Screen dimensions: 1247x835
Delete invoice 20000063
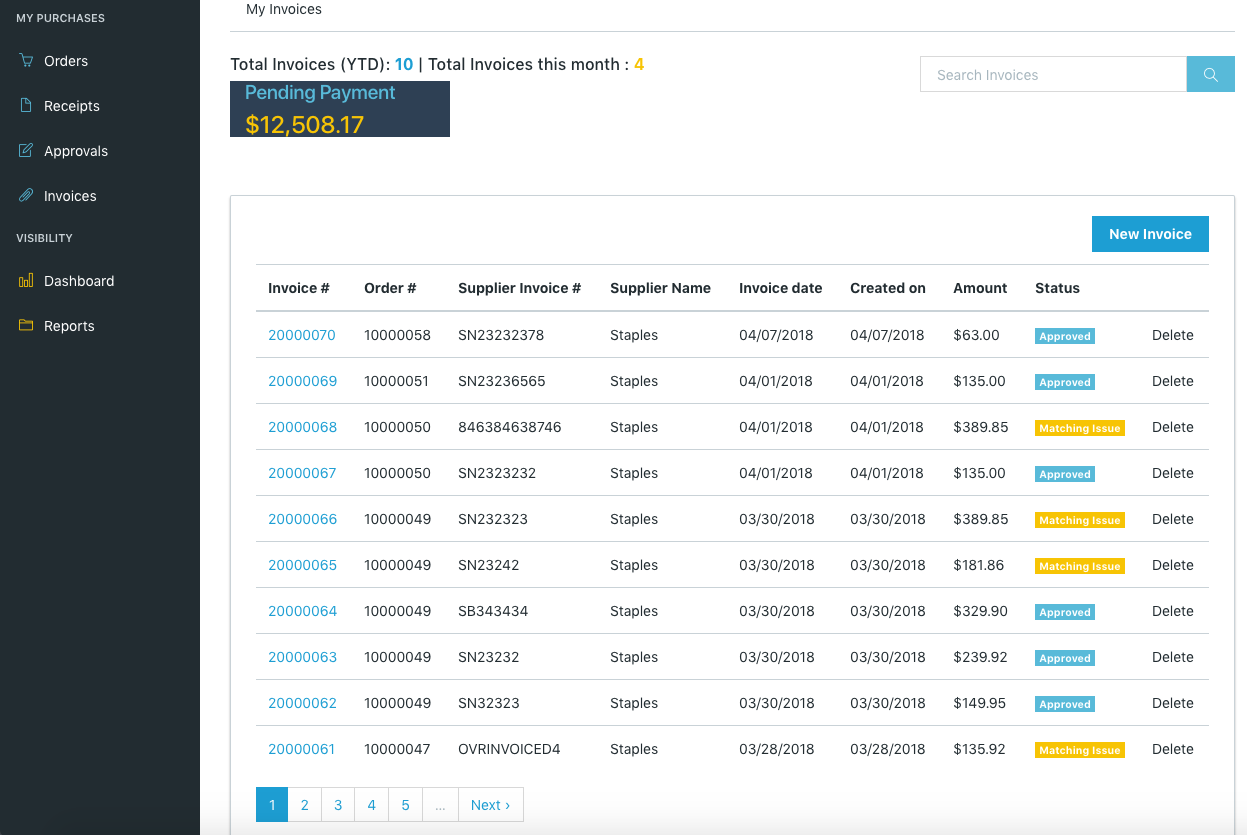point(1173,657)
